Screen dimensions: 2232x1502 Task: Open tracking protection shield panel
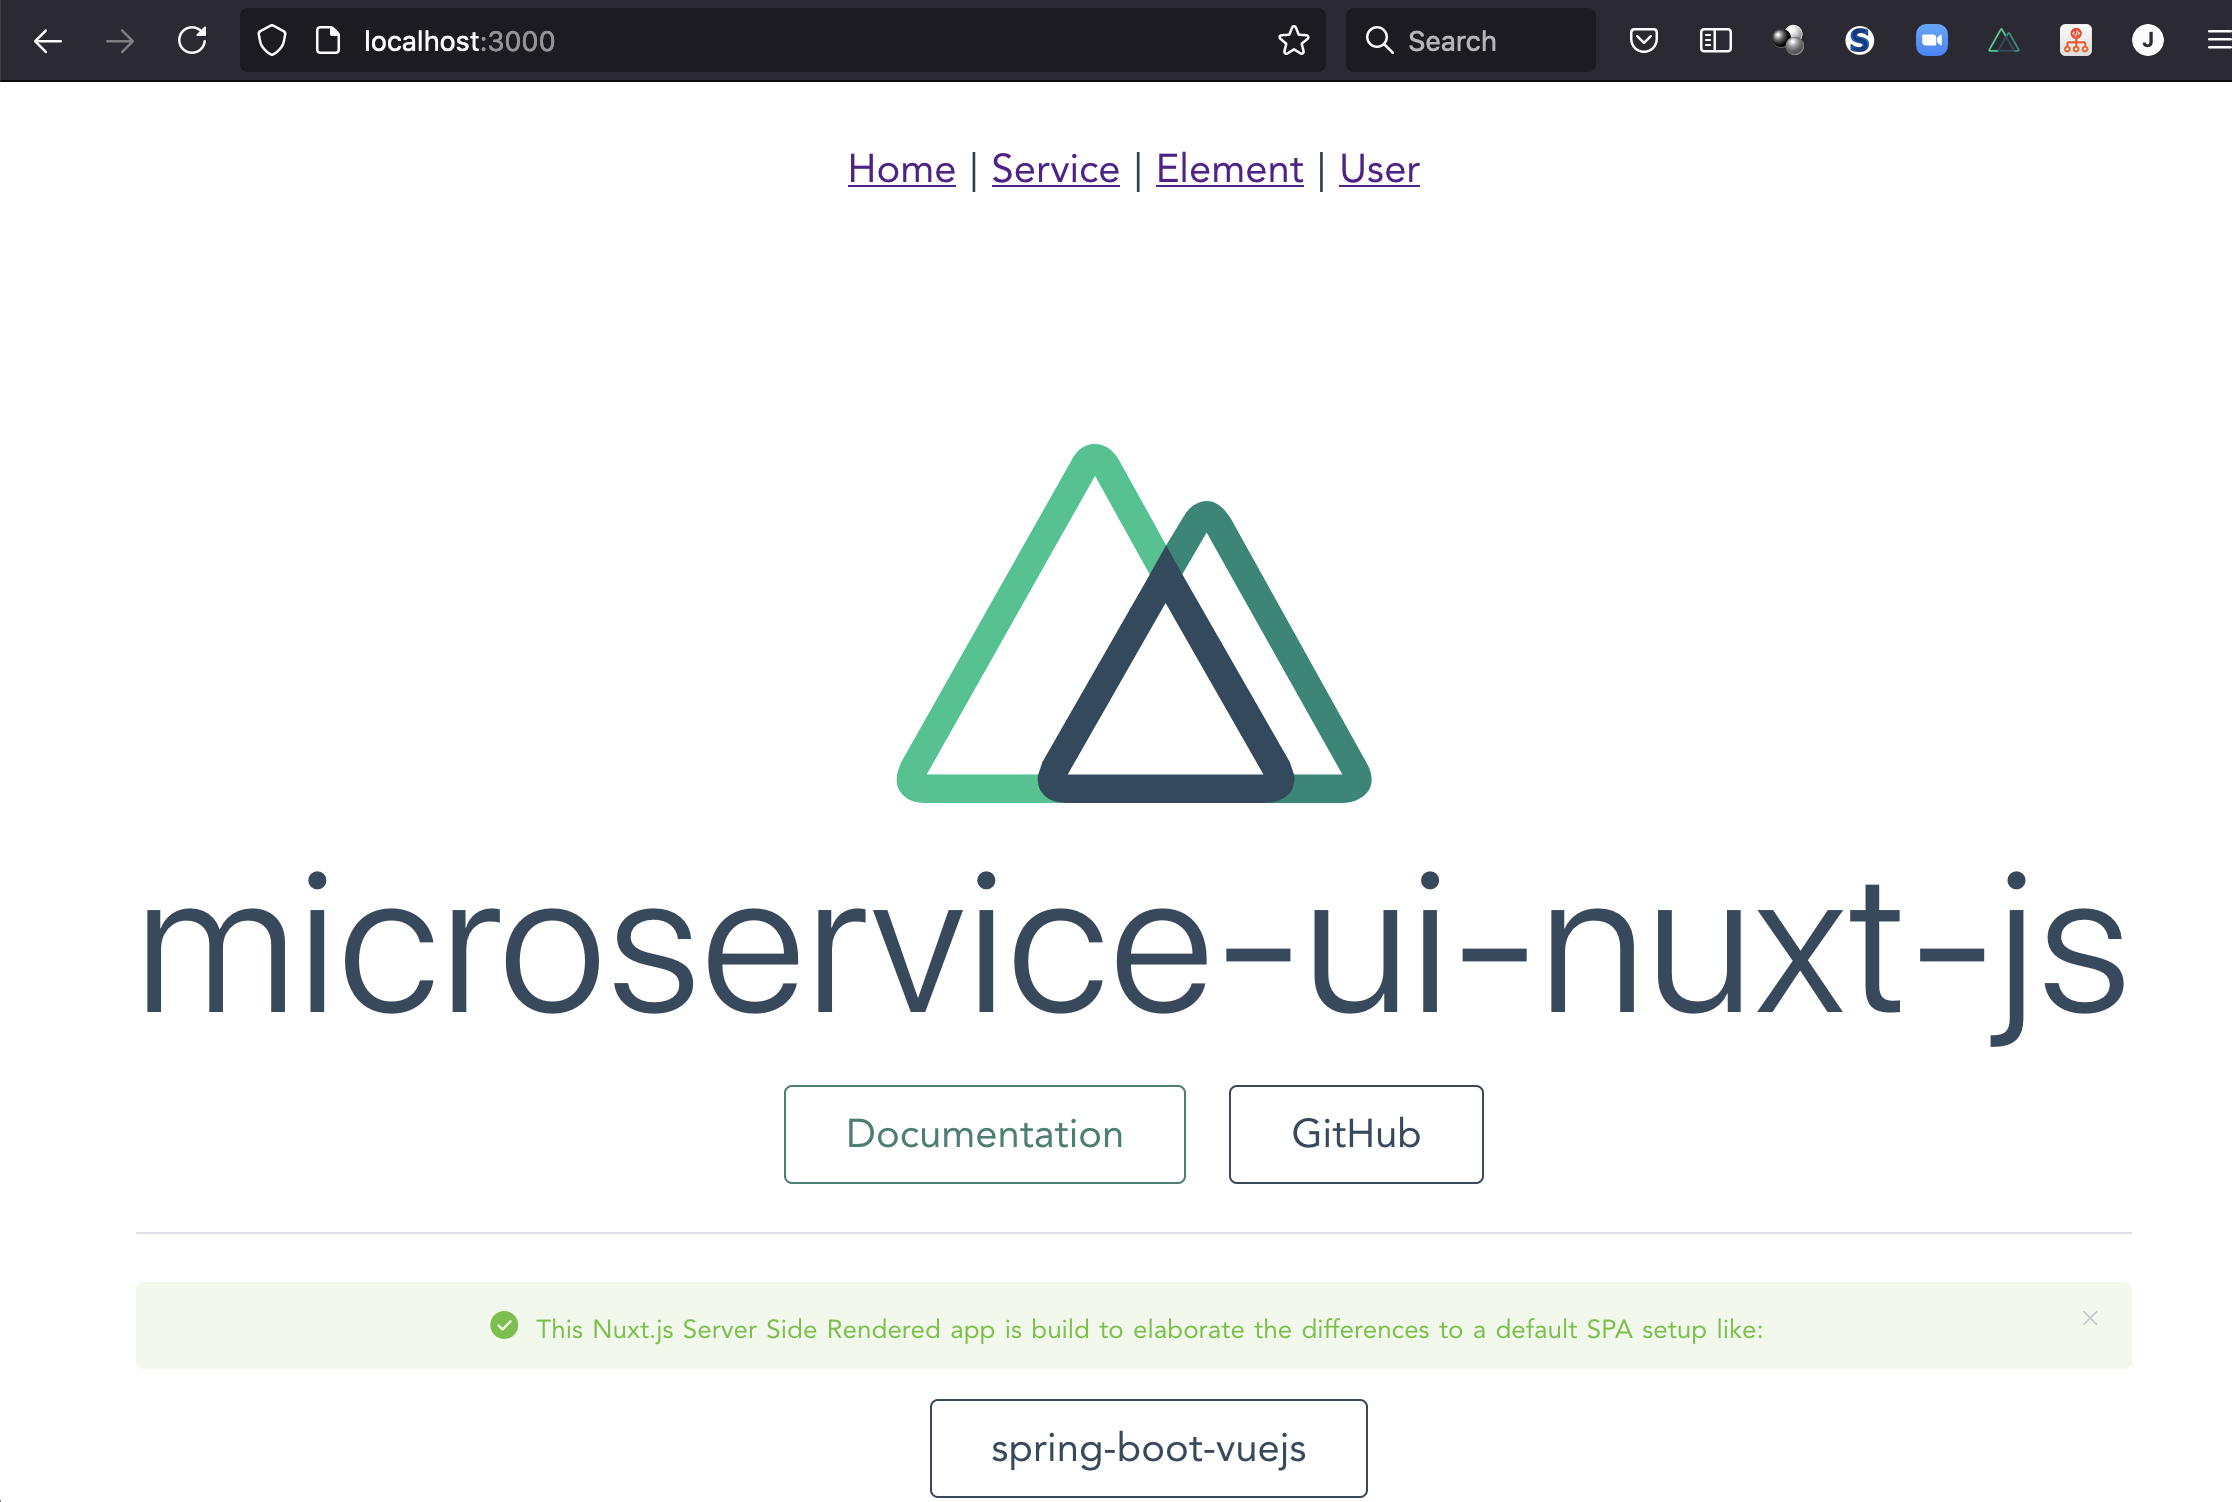[272, 41]
